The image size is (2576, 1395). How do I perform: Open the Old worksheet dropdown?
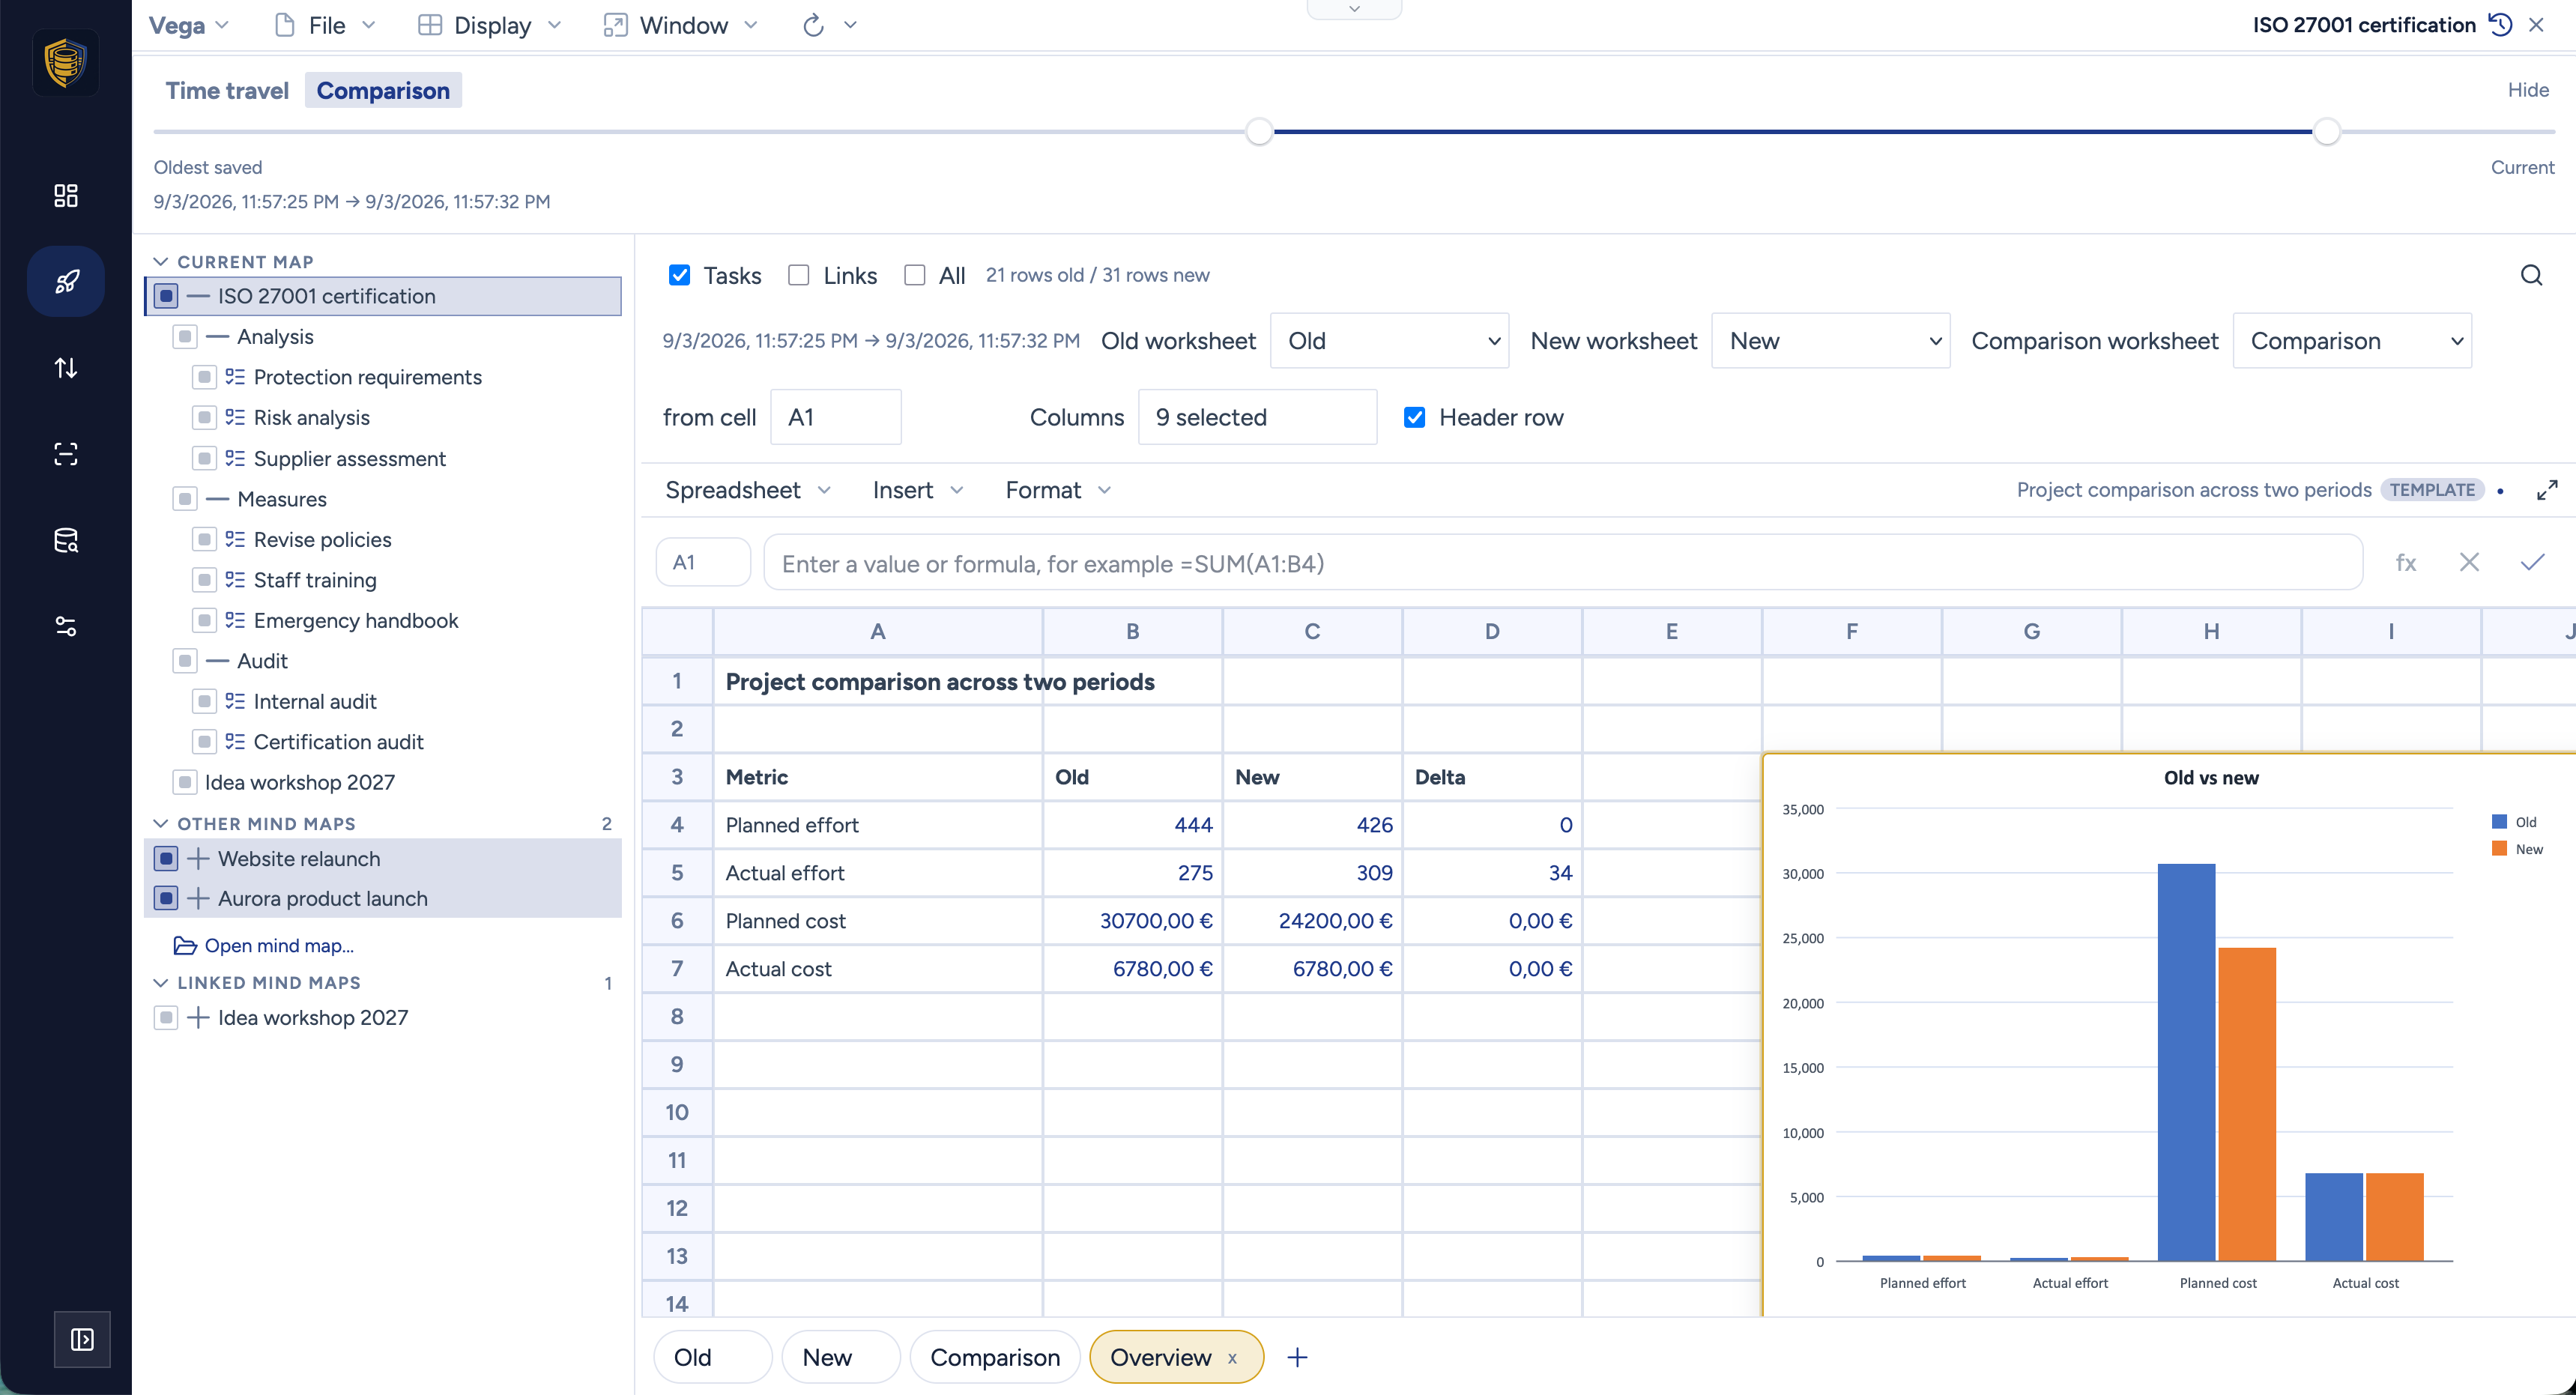(1389, 341)
